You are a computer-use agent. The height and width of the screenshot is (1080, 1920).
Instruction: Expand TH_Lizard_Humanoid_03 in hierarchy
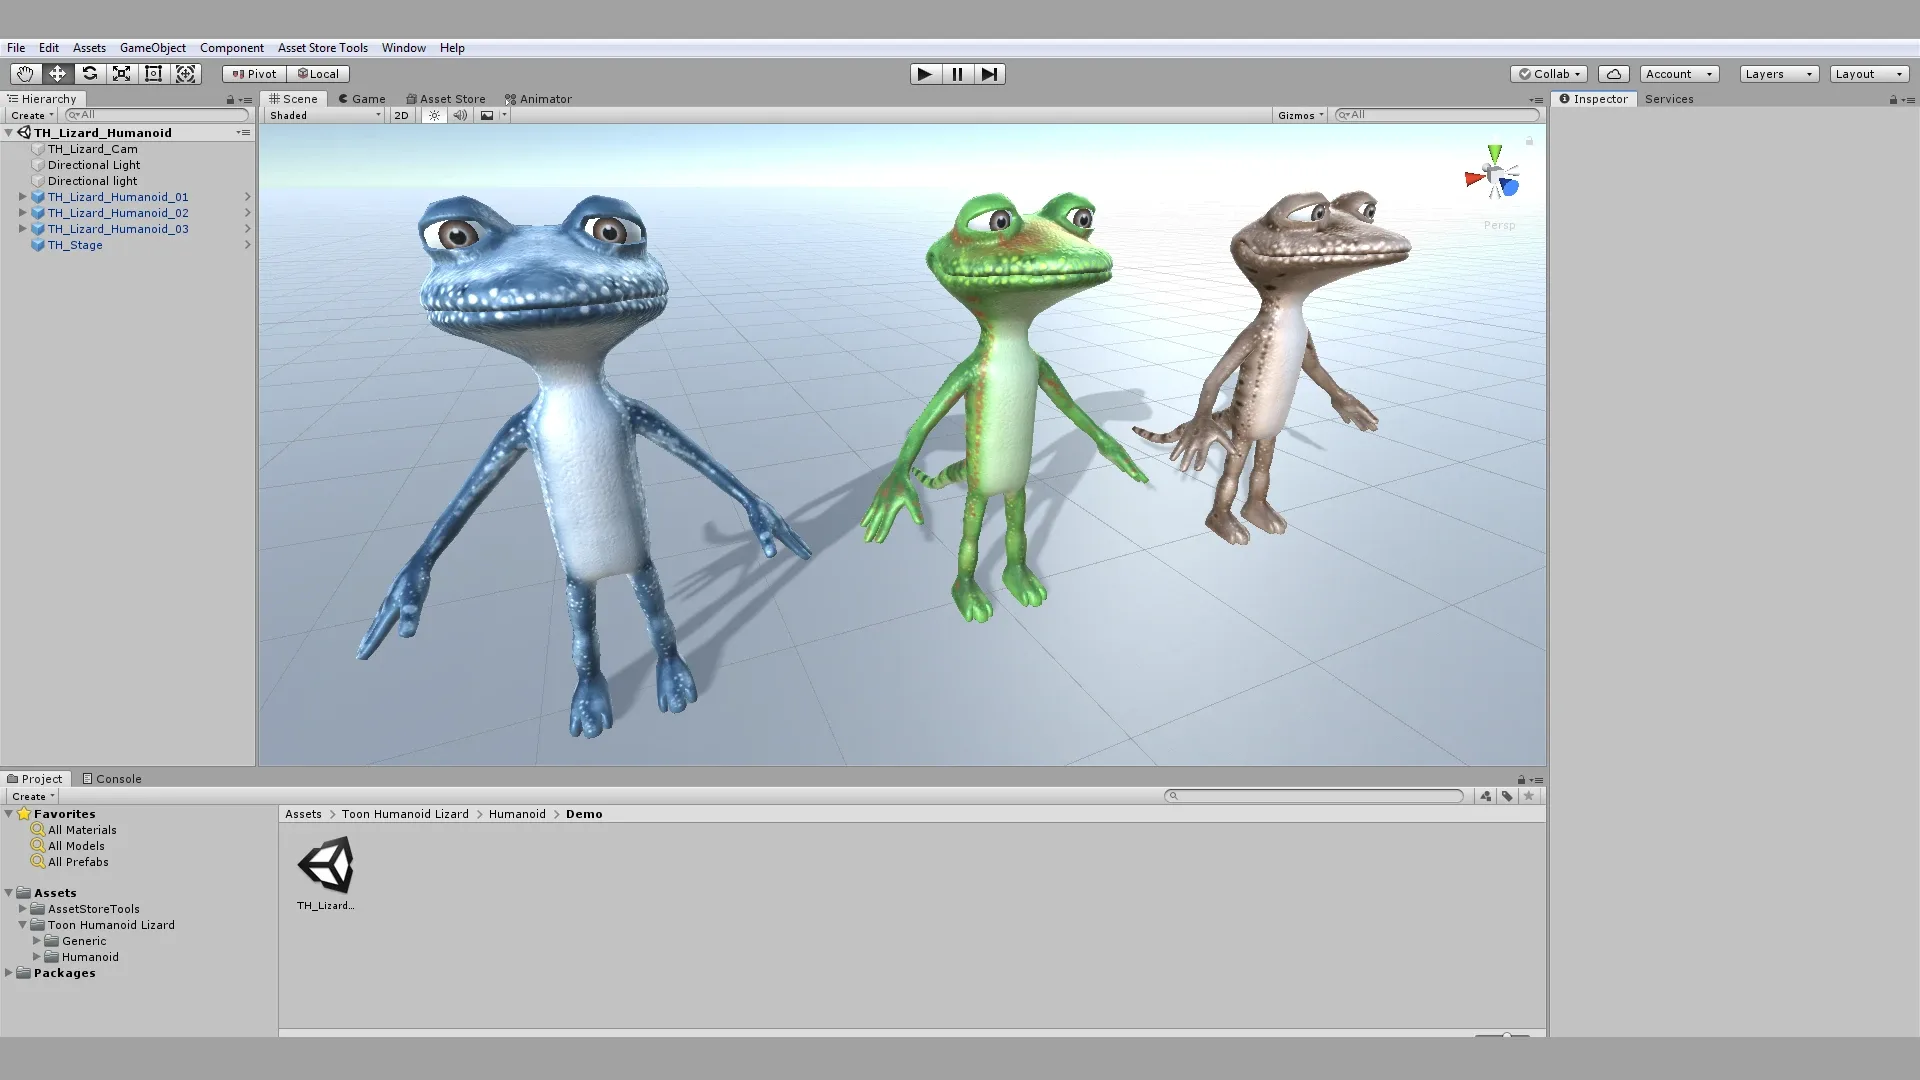(x=23, y=229)
